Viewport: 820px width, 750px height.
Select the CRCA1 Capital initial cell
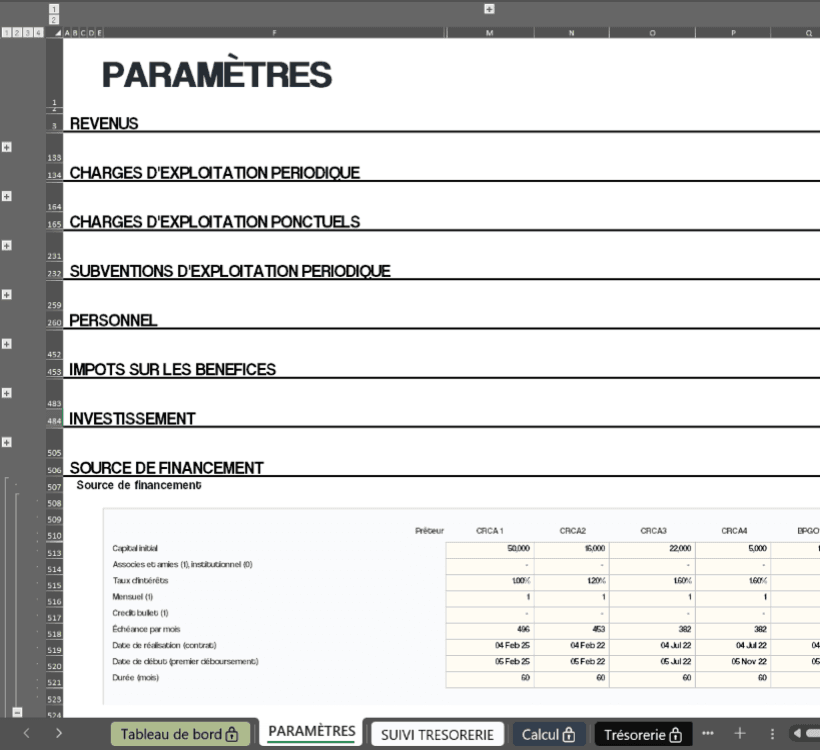tap(490, 548)
